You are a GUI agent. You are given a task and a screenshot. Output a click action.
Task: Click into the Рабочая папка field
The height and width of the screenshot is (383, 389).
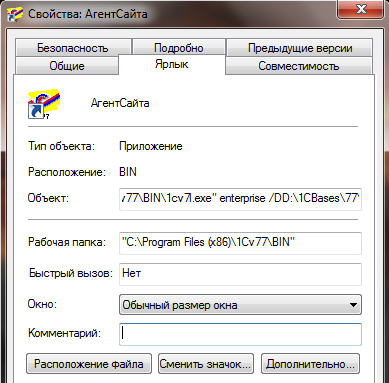[x=240, y=243]
